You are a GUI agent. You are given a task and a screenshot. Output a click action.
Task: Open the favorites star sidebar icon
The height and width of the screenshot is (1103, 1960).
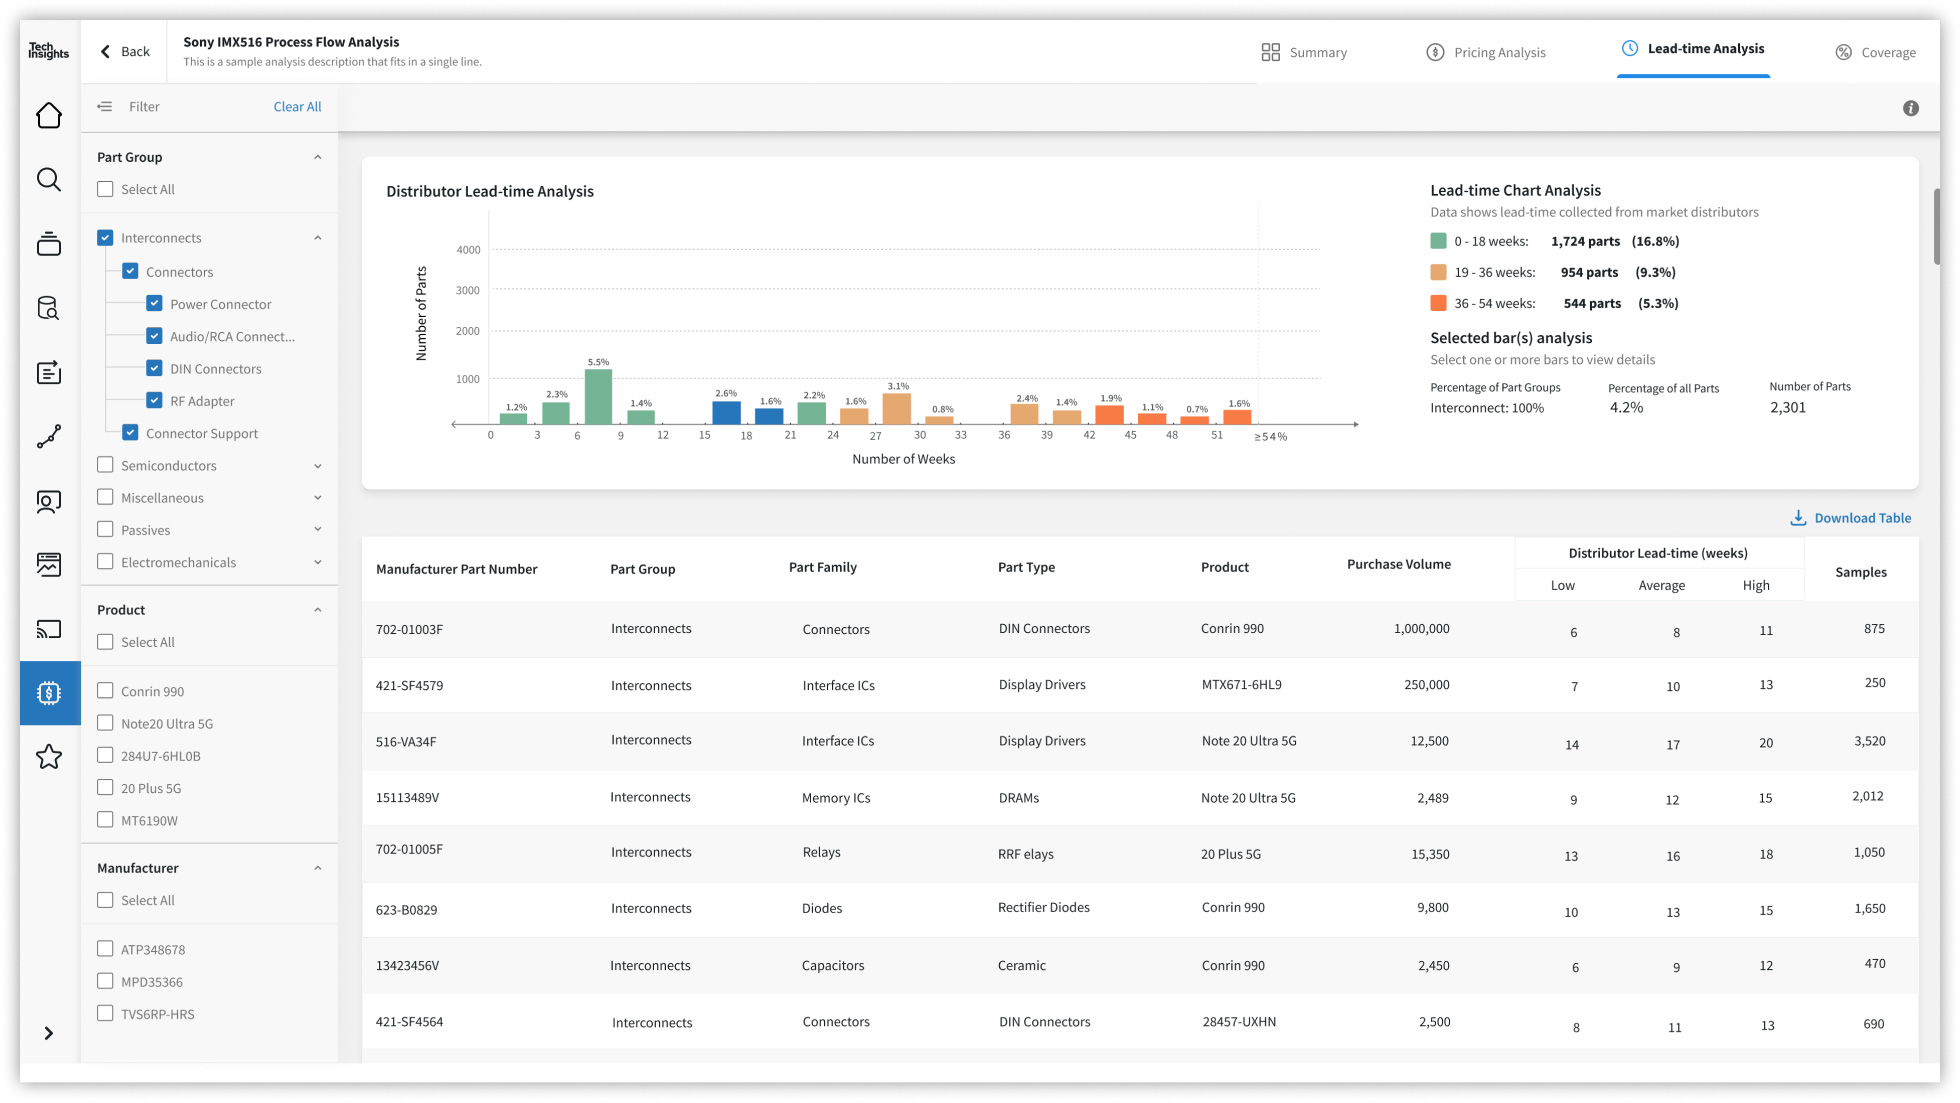49,757
